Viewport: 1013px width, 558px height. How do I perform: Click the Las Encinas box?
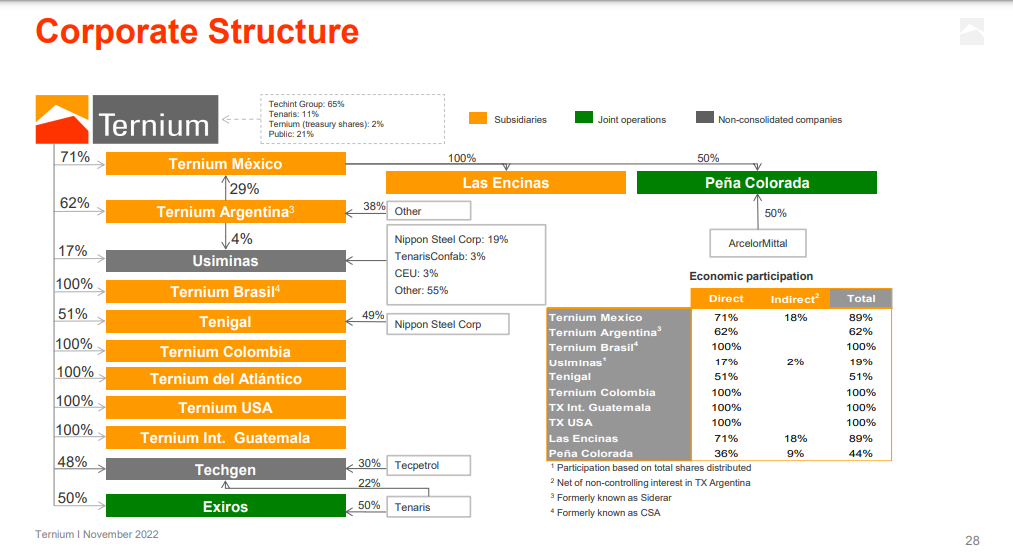[505, 183]
